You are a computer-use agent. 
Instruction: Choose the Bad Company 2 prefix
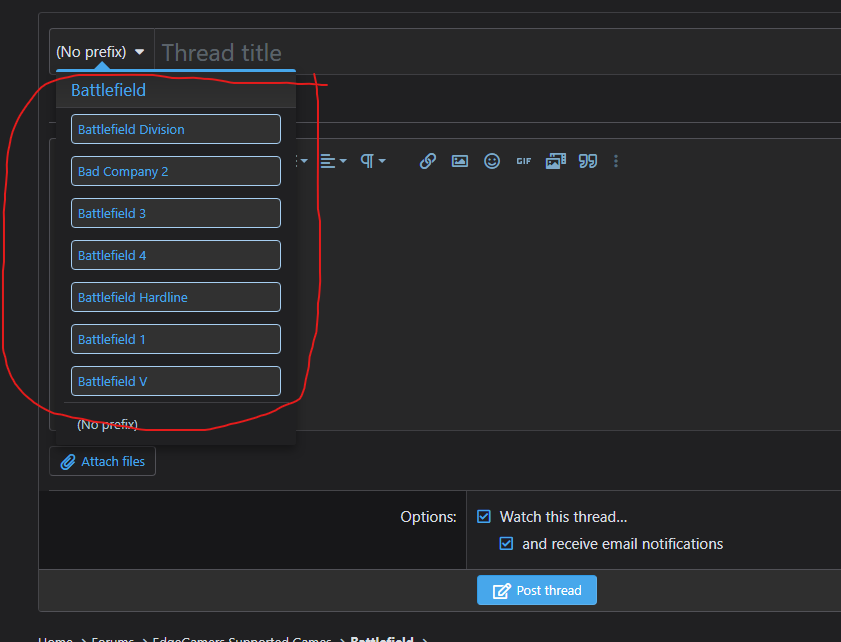[x=176, y=171]
